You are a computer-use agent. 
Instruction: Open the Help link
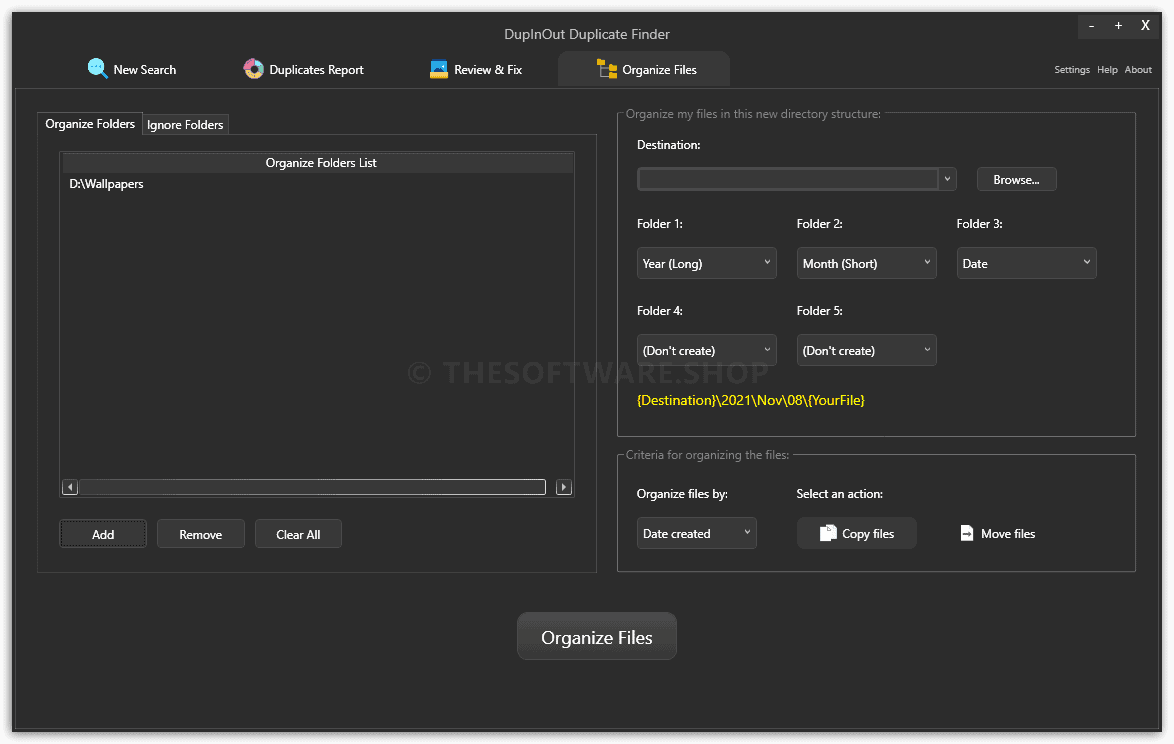coord(1107,70)
